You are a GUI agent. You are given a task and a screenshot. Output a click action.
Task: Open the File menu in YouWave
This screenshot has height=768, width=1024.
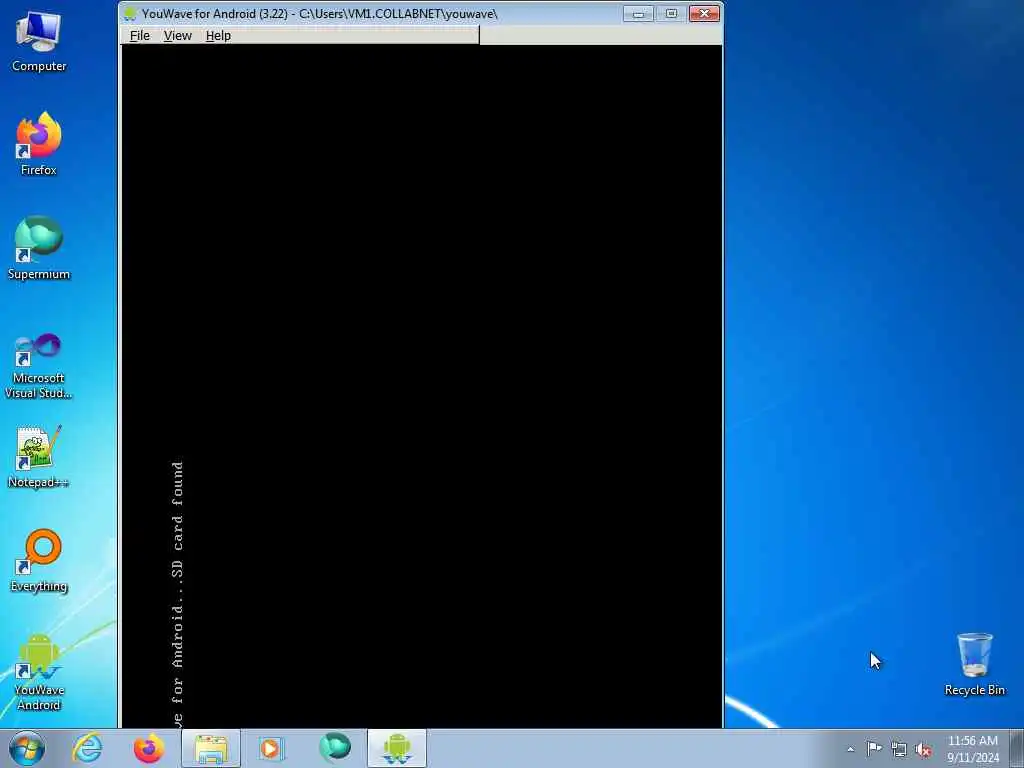[139, 35]
